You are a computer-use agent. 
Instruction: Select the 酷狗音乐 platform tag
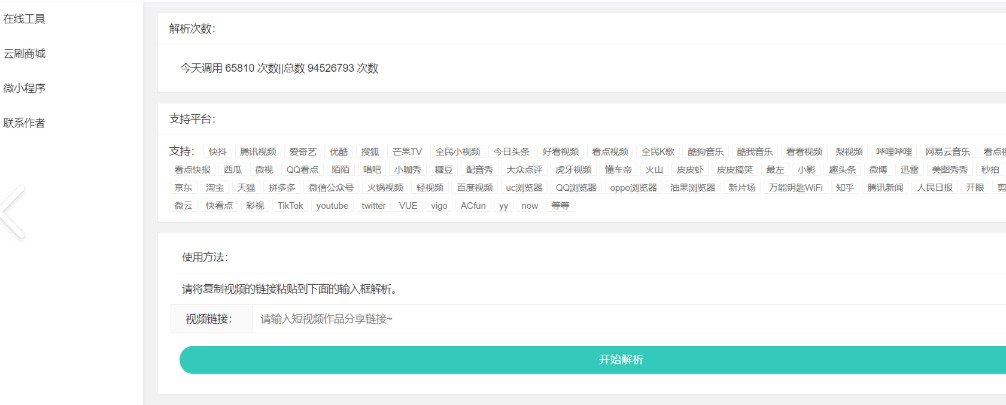coord(705,151)
